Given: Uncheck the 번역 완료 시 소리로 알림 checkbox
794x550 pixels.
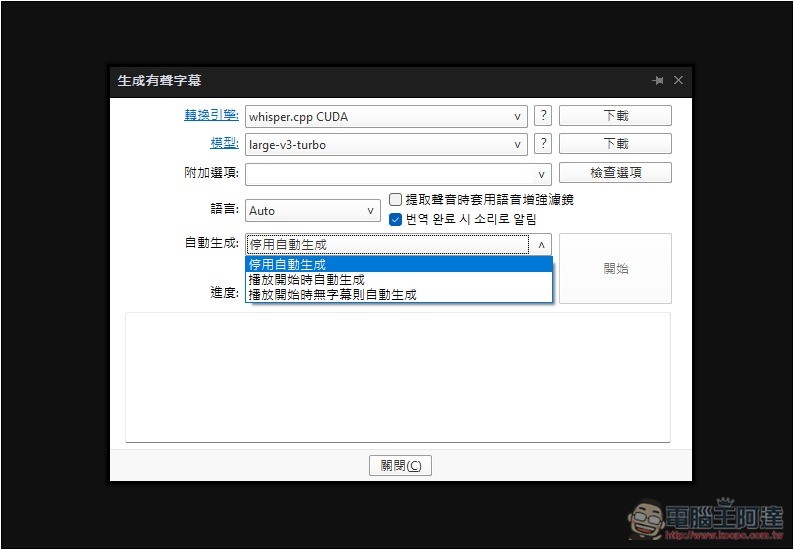Looking at the screenshot, I should (x=395, y=219).
